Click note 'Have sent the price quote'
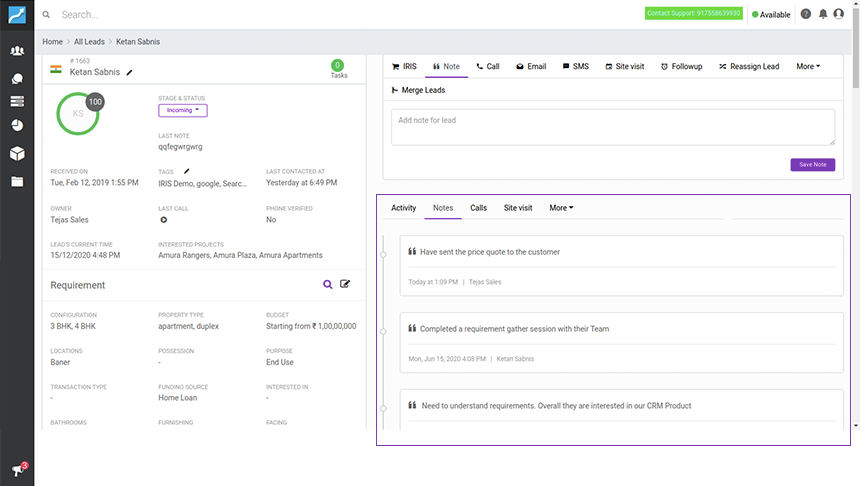 pyautogui.click(x=490, y=252)
